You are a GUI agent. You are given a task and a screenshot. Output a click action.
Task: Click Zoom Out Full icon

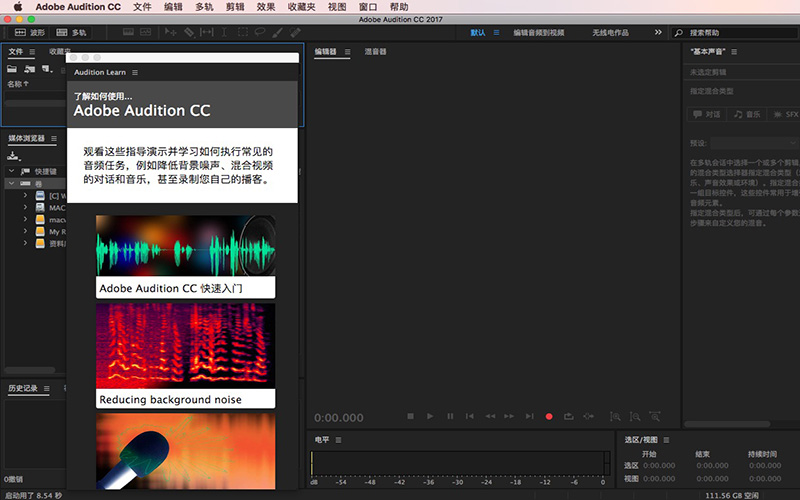[x=655, y=417]
